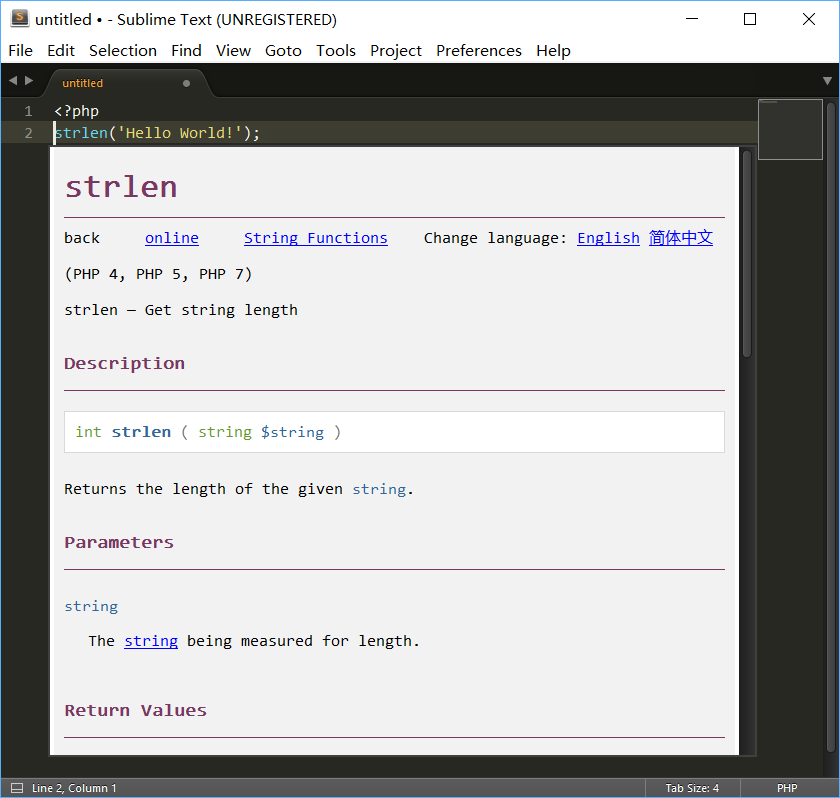The width and height of the screenshot is (840, 798).
Task: Follow the string type link in Parameters
Action: point(151,641)
